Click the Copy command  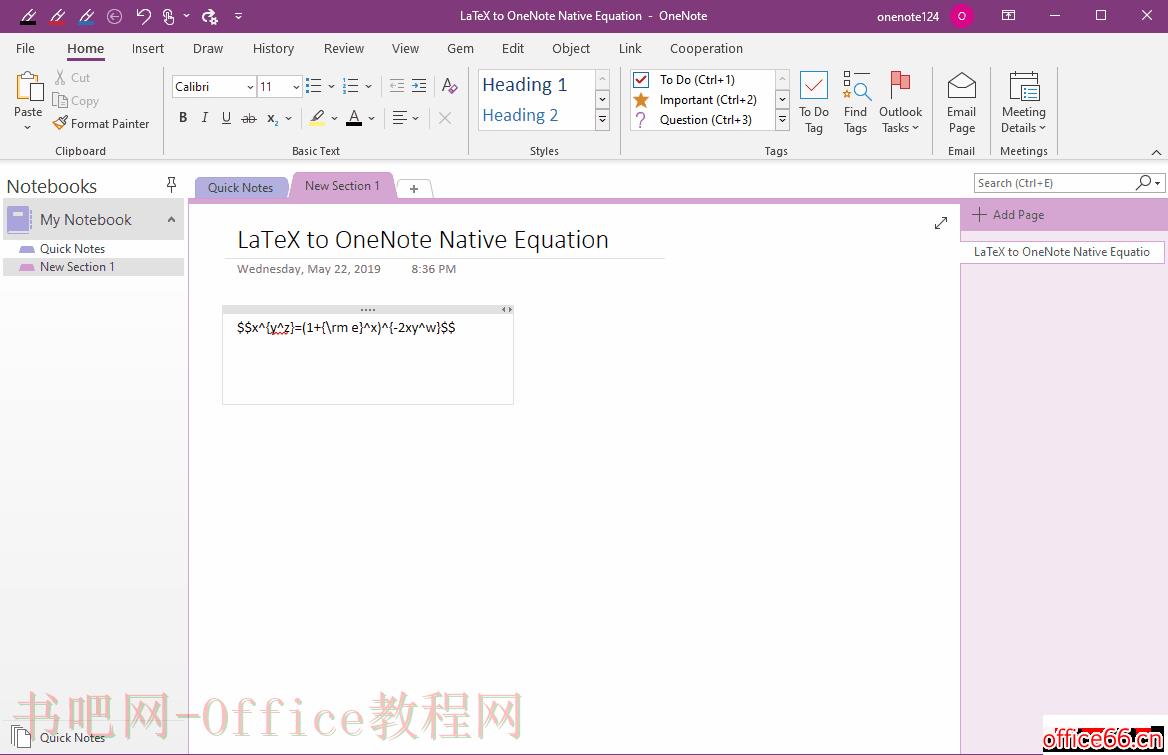tap(74, 101)
